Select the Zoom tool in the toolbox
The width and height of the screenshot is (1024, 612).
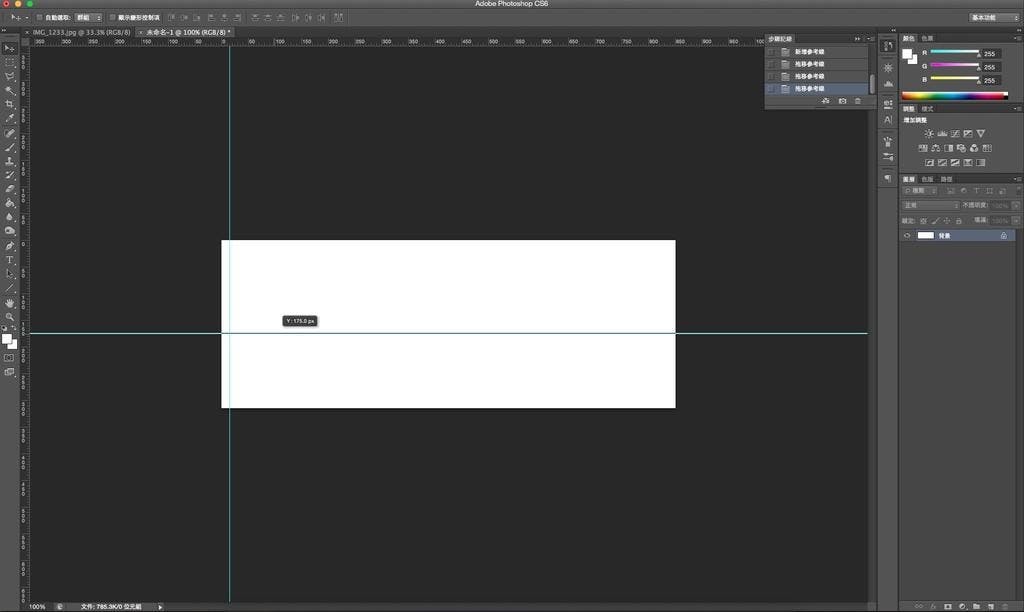click(x=10, y=316)
